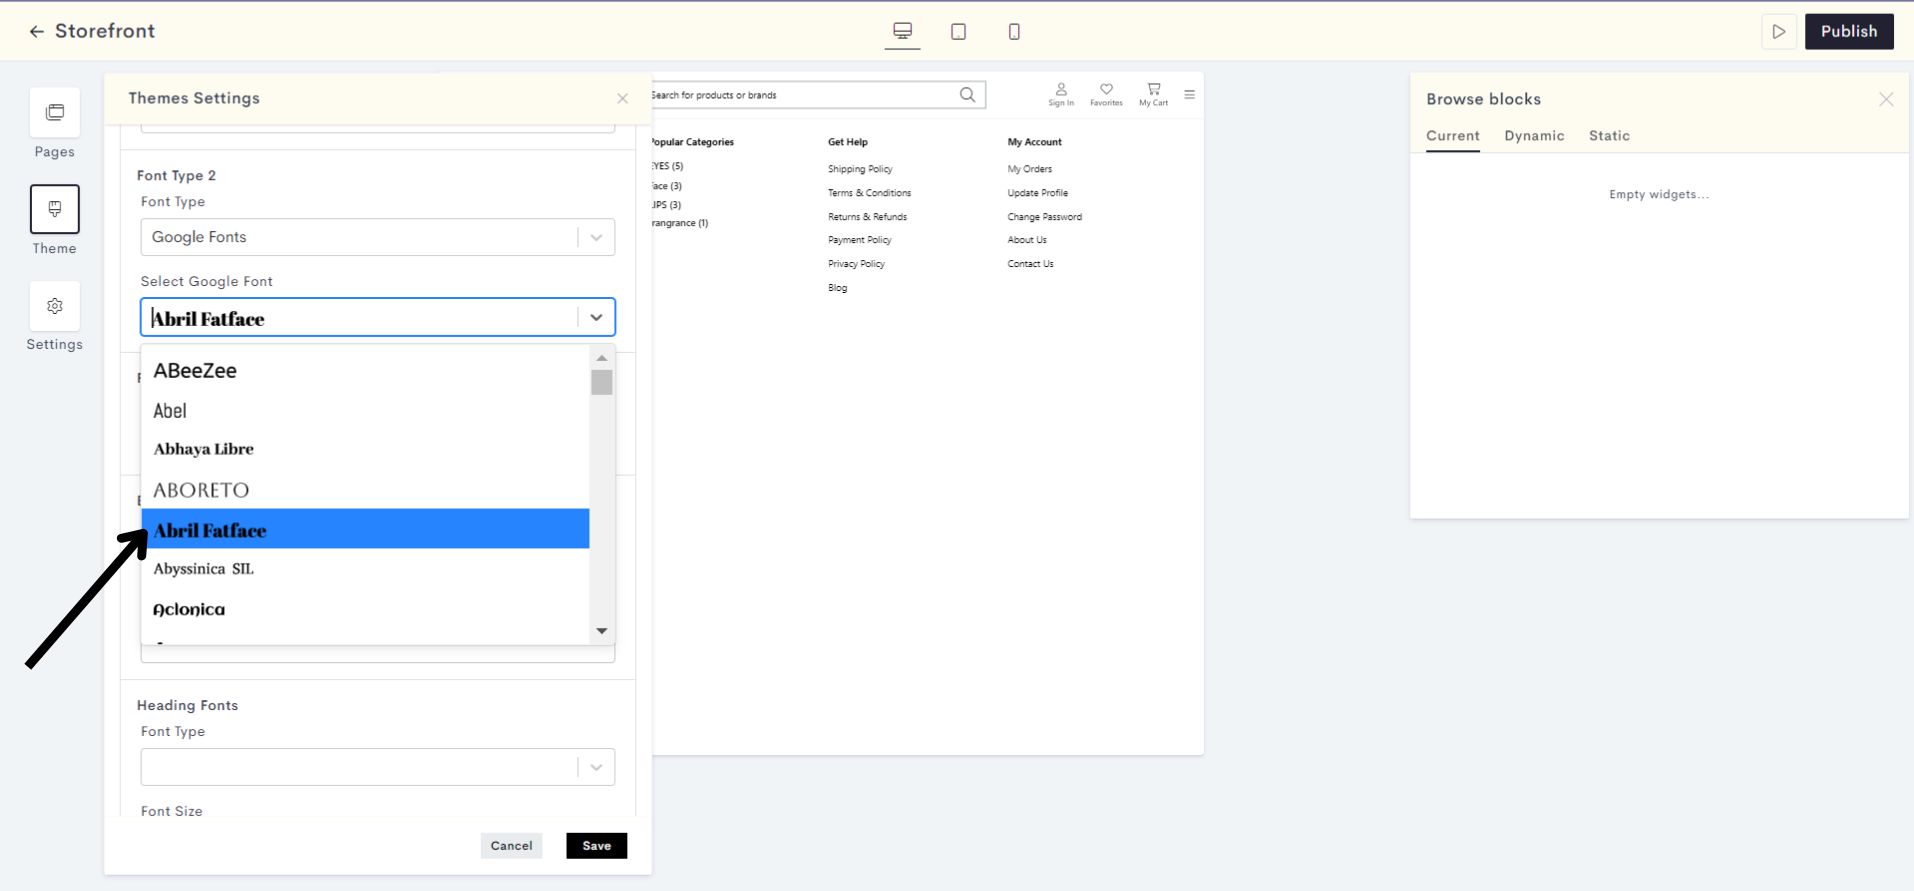Open the Pages sidebar icon
The height and width of the screenshot is (891, 1914).
coord(55,112)
